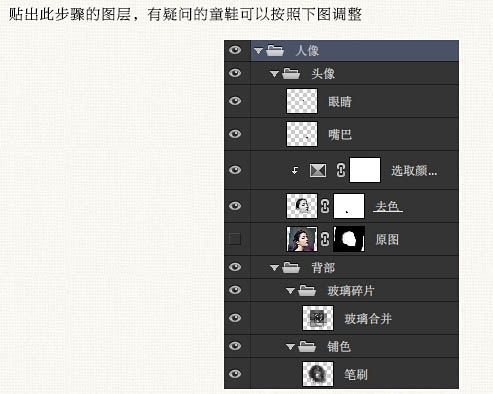Click the 背部 group folder icon
Viewport: 493px width, 394px height.
click(291, 267)
